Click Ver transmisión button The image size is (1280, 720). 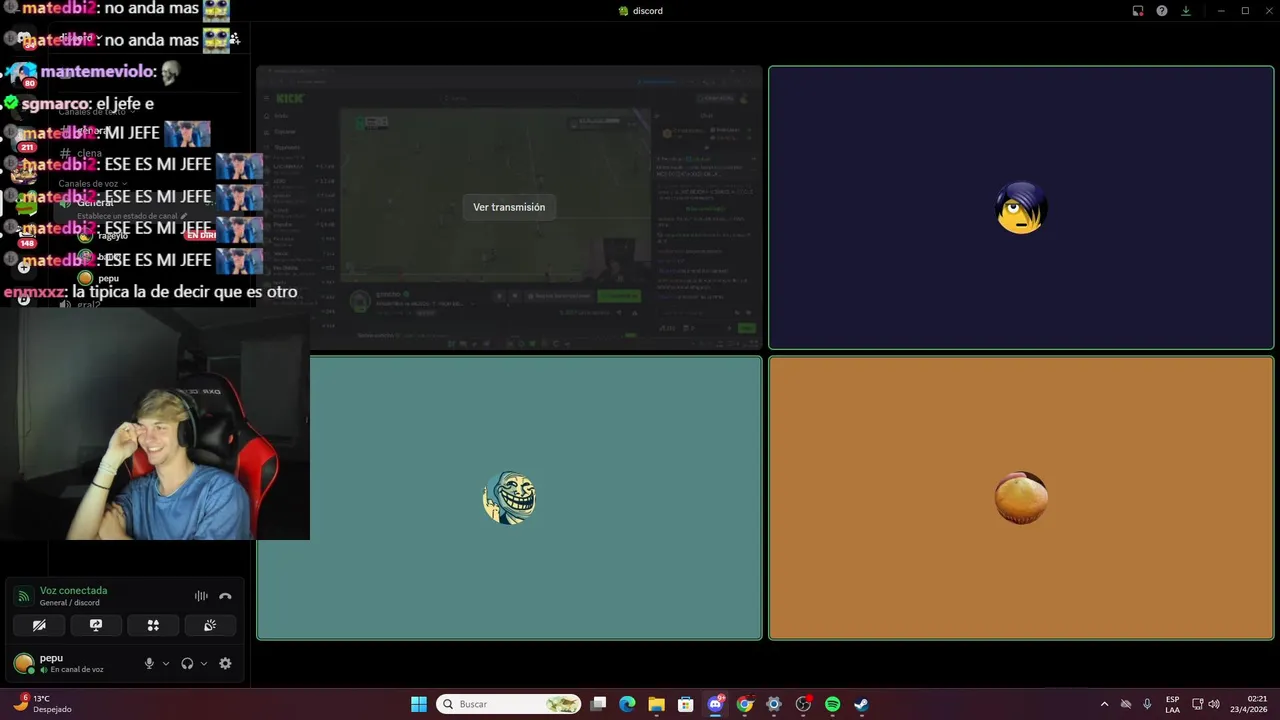pyautogui.click(x=509, y=207)
